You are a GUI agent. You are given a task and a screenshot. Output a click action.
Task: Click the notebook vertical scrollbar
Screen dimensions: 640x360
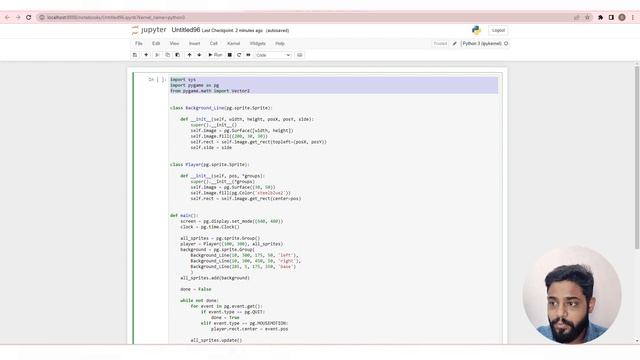pos(637,157)
